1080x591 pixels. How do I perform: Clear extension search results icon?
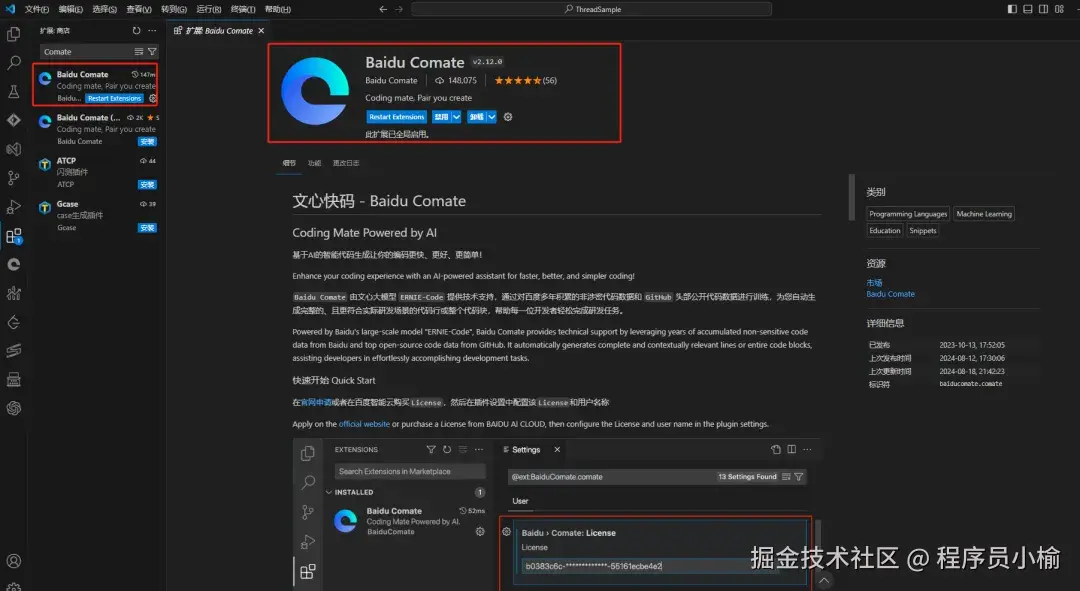coord(138,52)
